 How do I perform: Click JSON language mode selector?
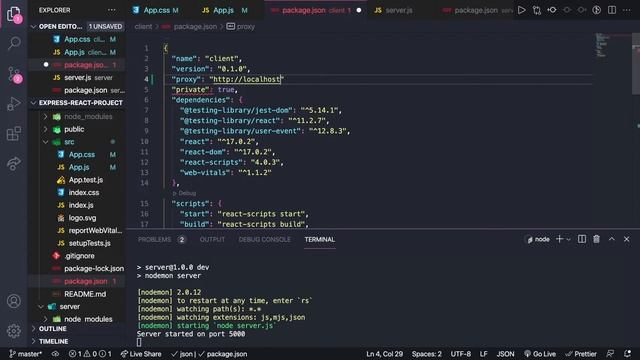[505, 354]
